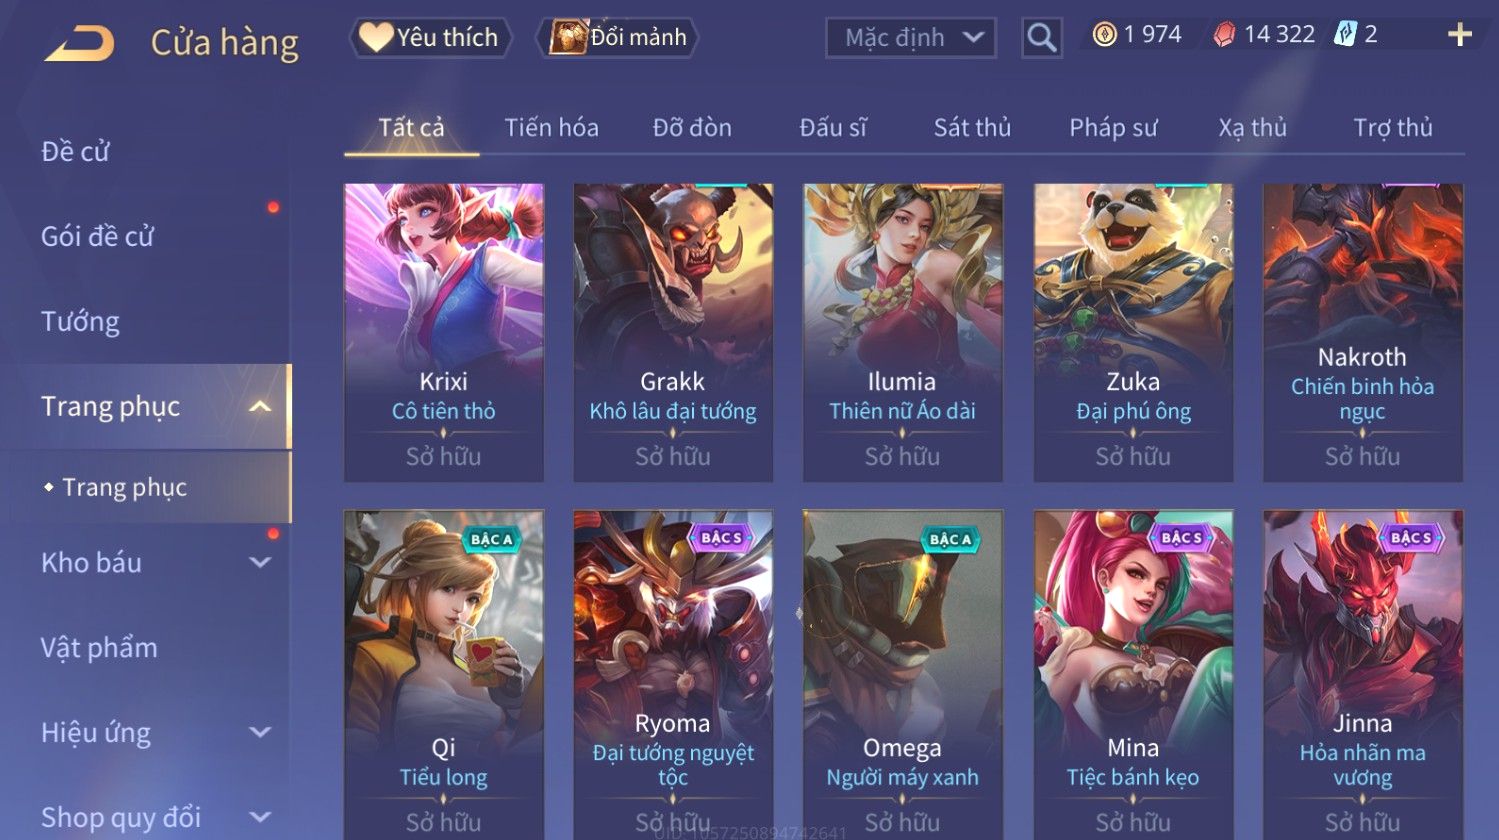Image resolution: width=1499 pixels, height=840 pixels.
Task: Select the Mina Tiệc bánh kẹo skin card
Action: (x=1133, y=674)
